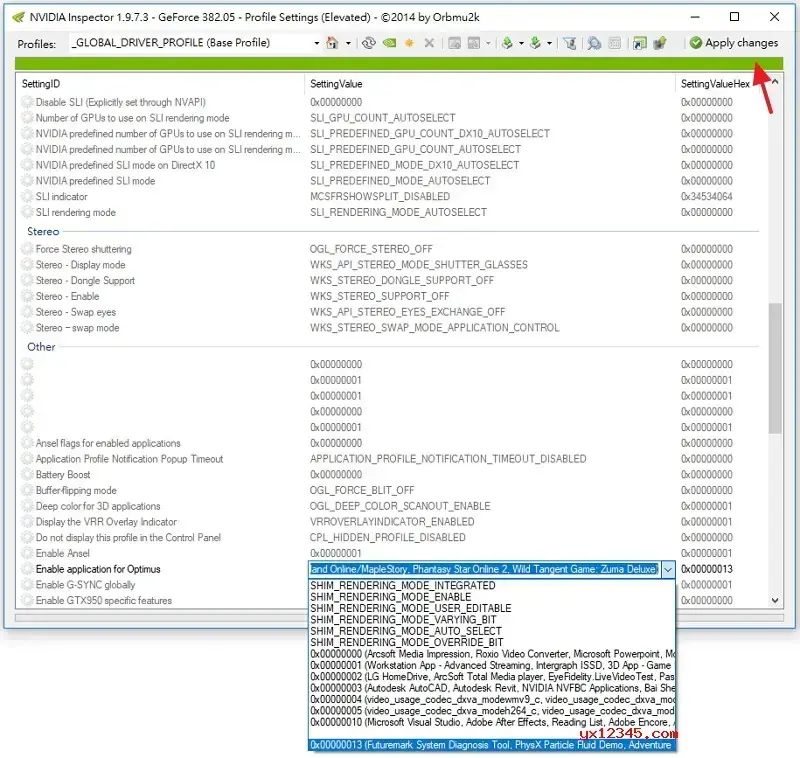
Task: Click the grey X delete profile icon
Action: tap(430, 43)
